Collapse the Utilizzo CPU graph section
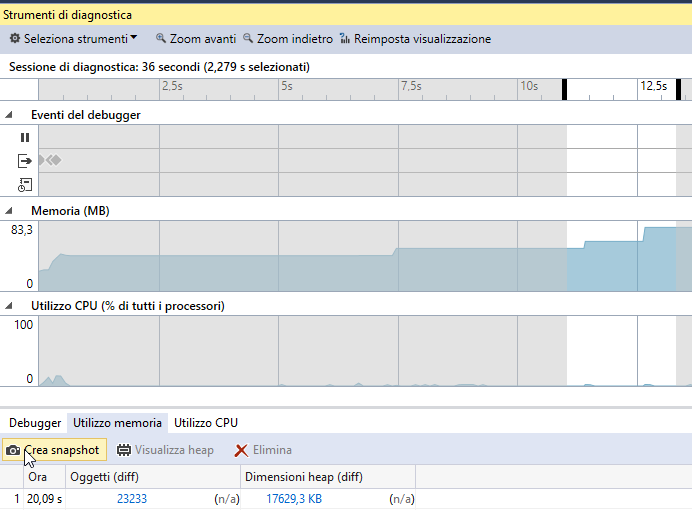Screen dimensions: 692x510 tap(8, 306)
